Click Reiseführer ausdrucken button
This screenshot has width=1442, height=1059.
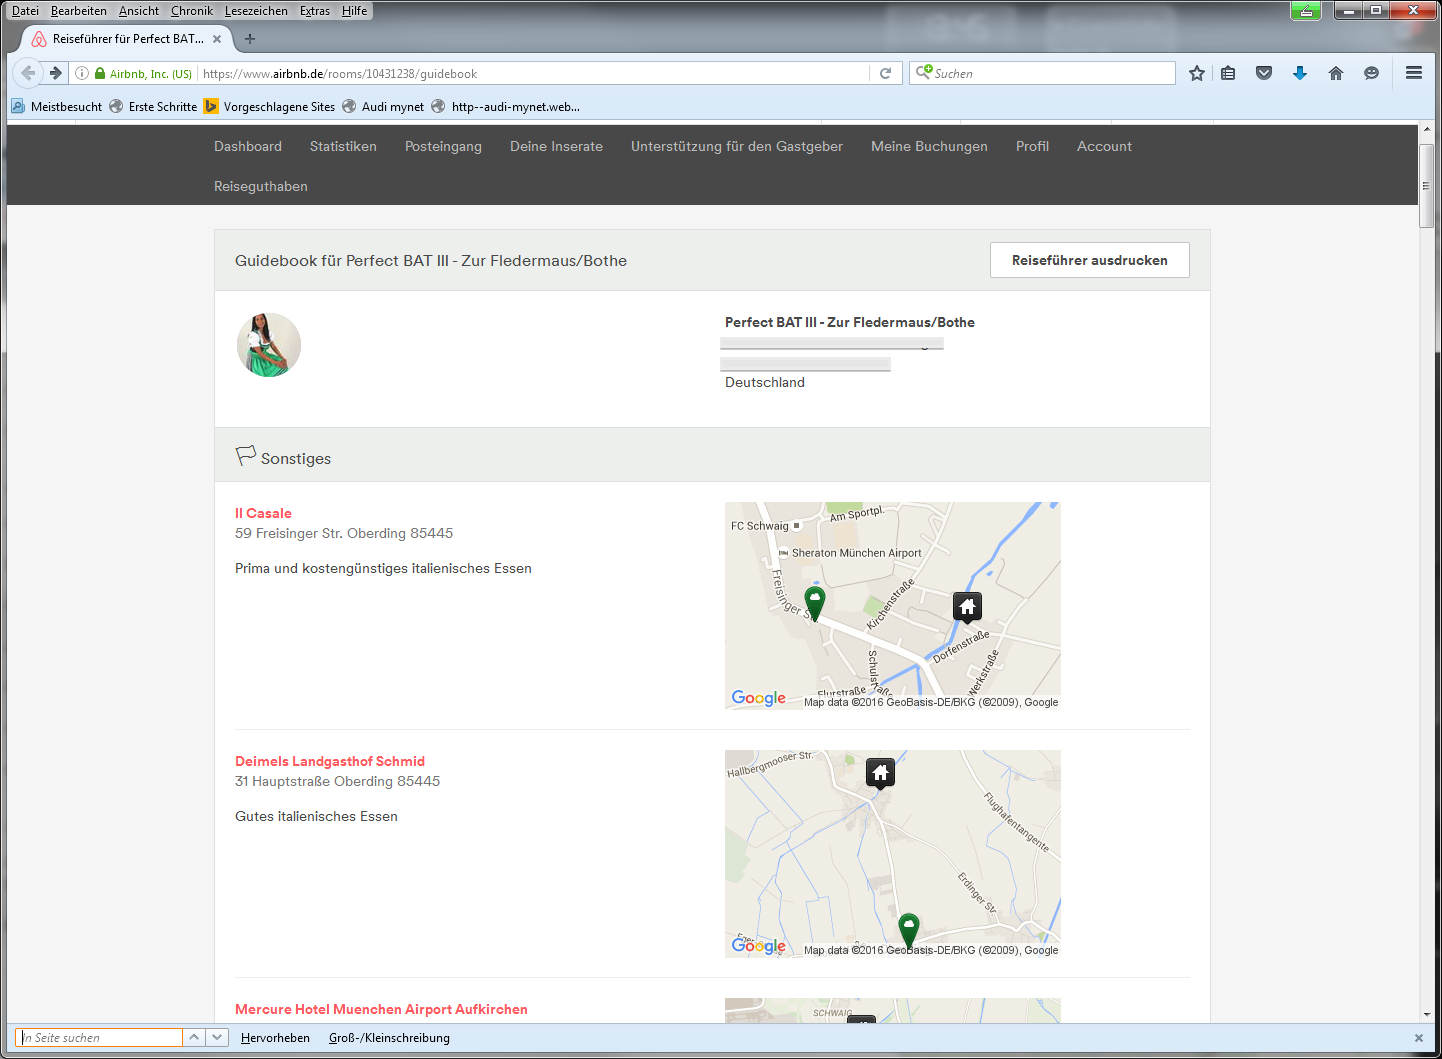(x=1089, y=260)
